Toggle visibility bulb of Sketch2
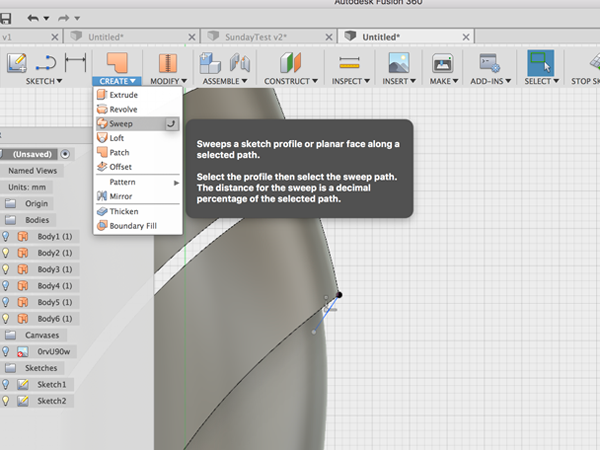 (6, 401)
